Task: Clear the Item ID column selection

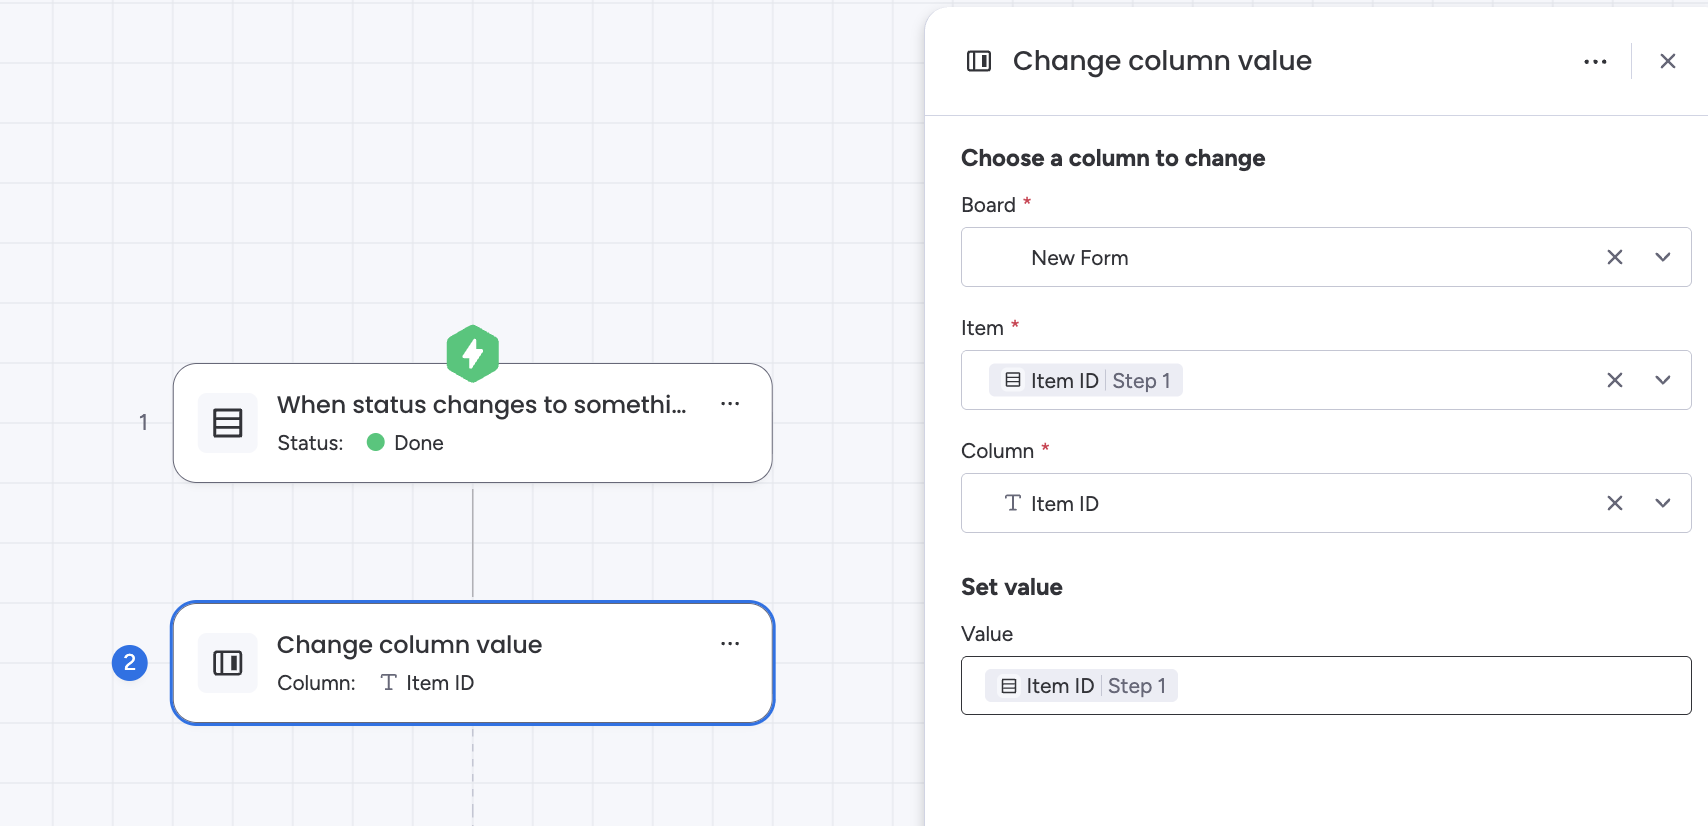Action: click(1614, 503)
